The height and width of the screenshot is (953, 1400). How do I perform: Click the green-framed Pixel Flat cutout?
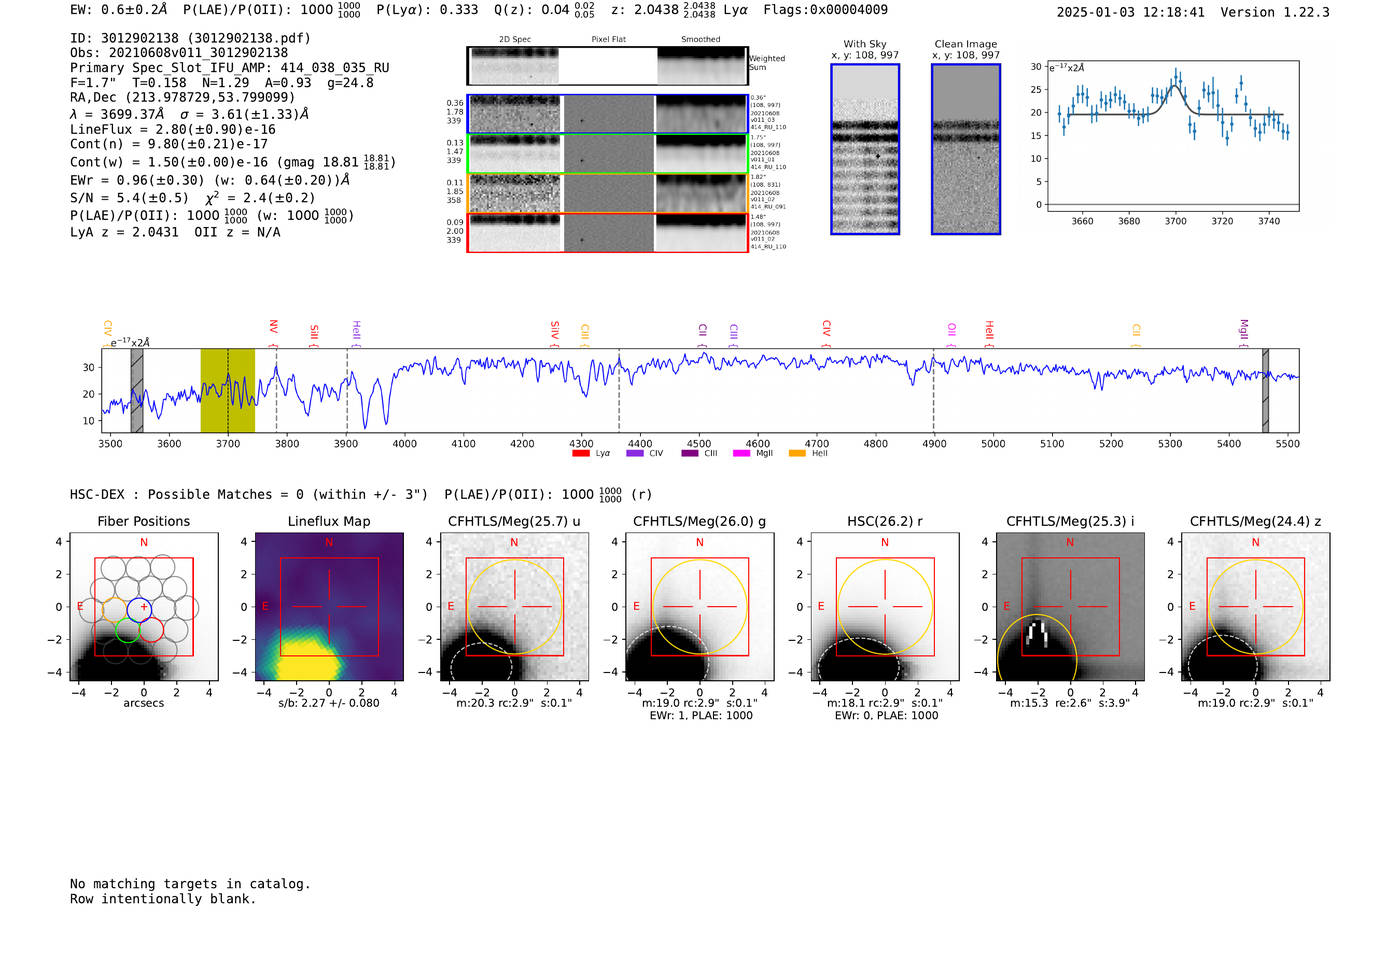[608, 154]
